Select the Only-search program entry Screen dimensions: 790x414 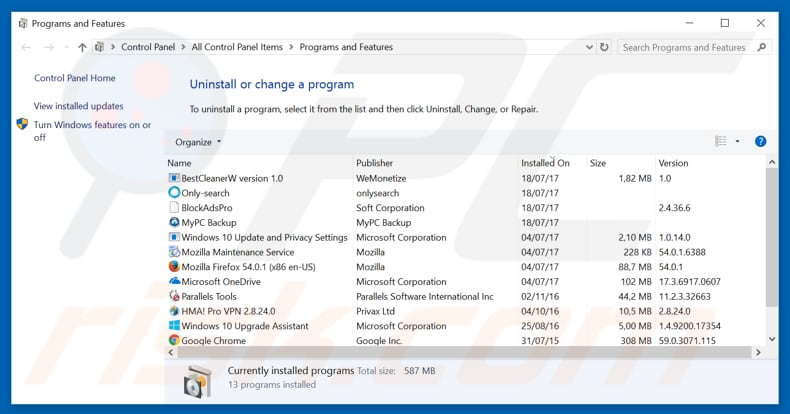pos(205,193)
